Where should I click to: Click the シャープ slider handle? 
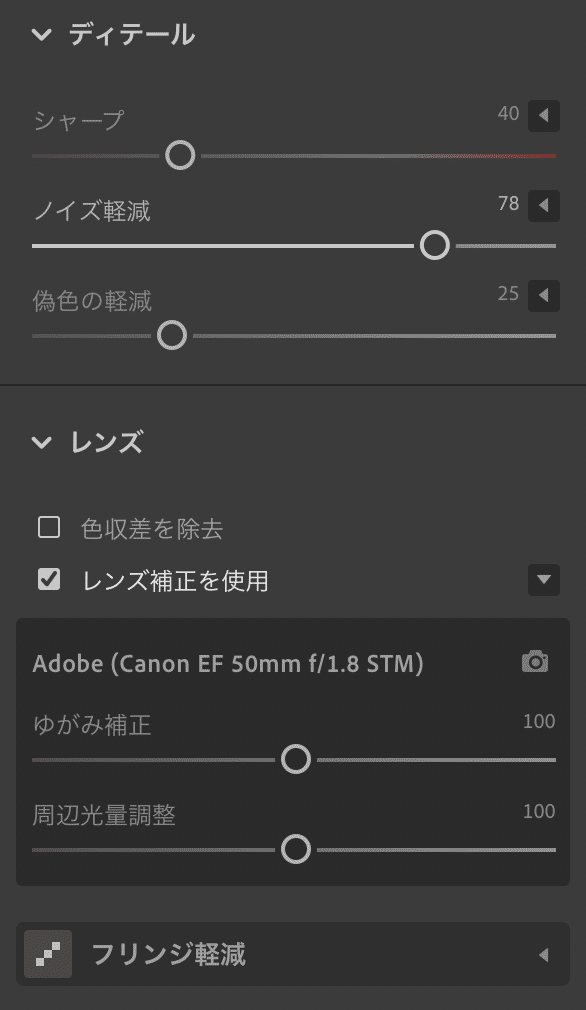(180, 156)
